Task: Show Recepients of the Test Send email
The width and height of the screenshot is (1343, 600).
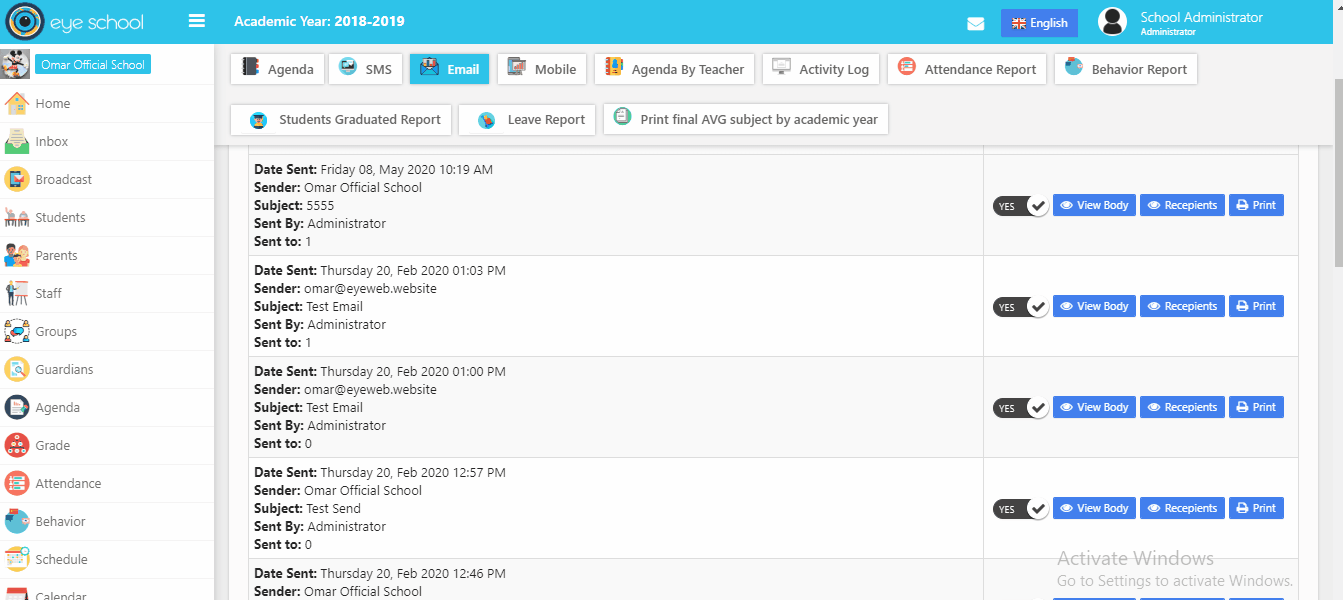Action: coord(1182,508)
